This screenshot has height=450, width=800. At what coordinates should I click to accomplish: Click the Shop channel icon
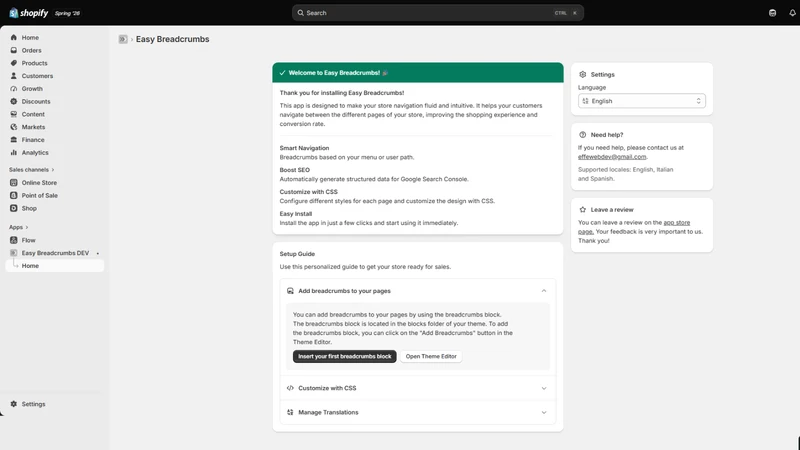click(x=14, y=208)
